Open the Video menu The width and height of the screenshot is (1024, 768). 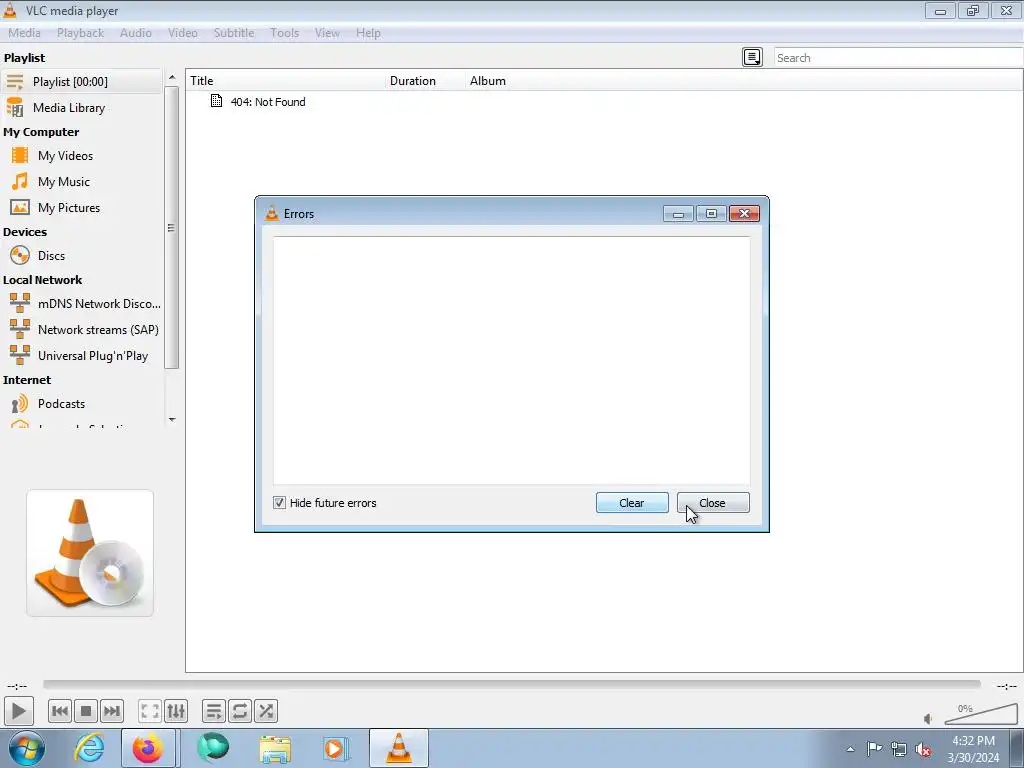click(x=183, y=33)
